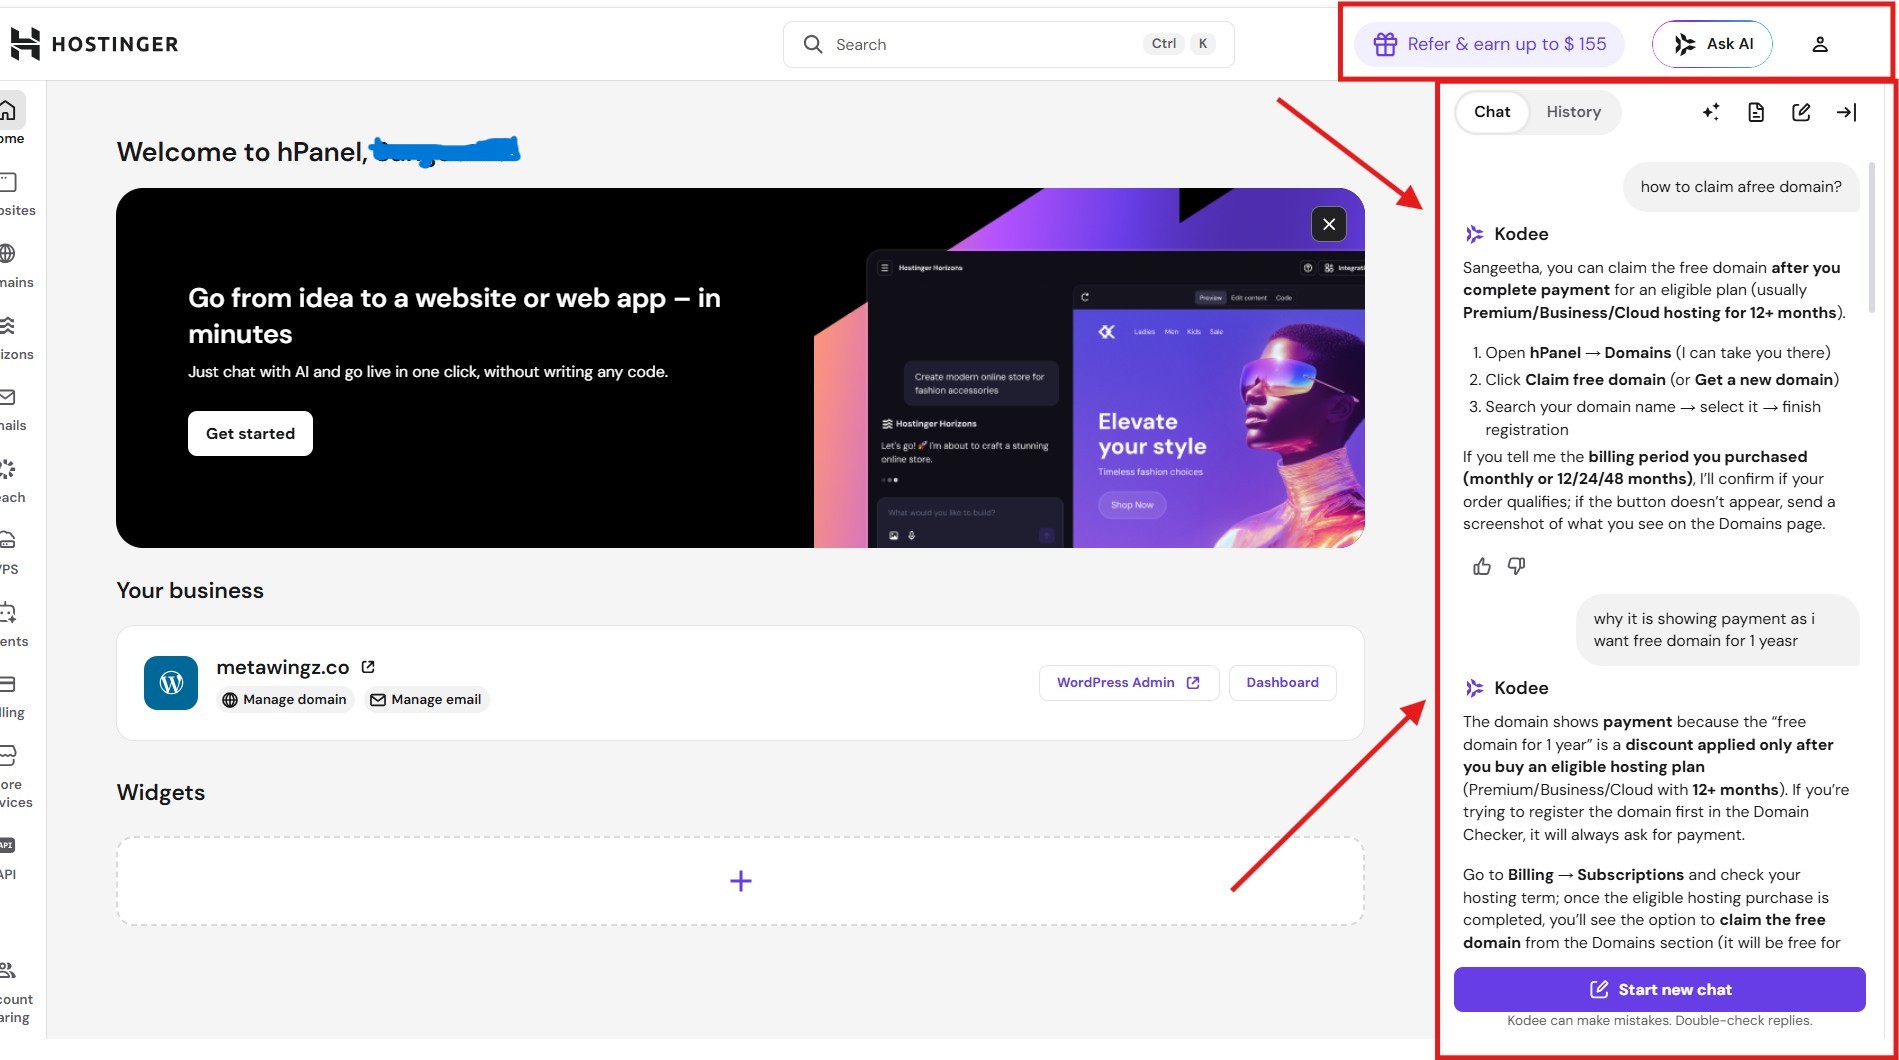
Task: Open the Domains globe sidebar icon
Action: pos(8,253)
